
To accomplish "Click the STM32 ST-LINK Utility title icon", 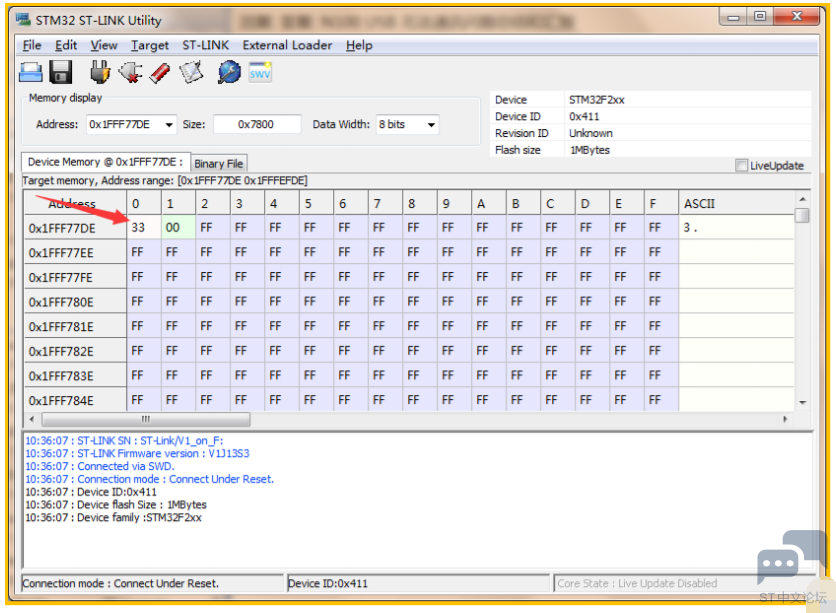I will [23, 20].
